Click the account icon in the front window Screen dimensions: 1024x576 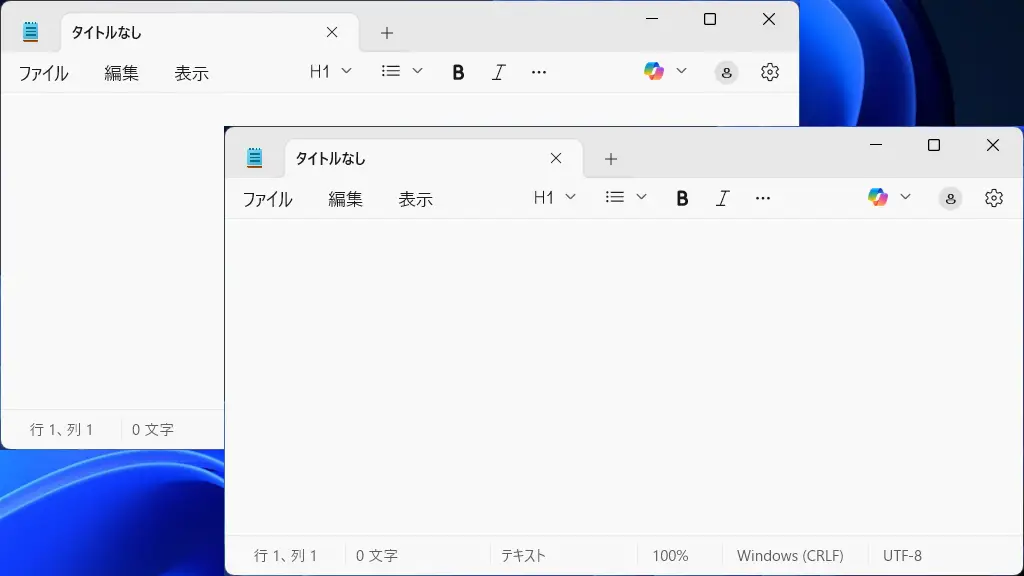(950, 198)
